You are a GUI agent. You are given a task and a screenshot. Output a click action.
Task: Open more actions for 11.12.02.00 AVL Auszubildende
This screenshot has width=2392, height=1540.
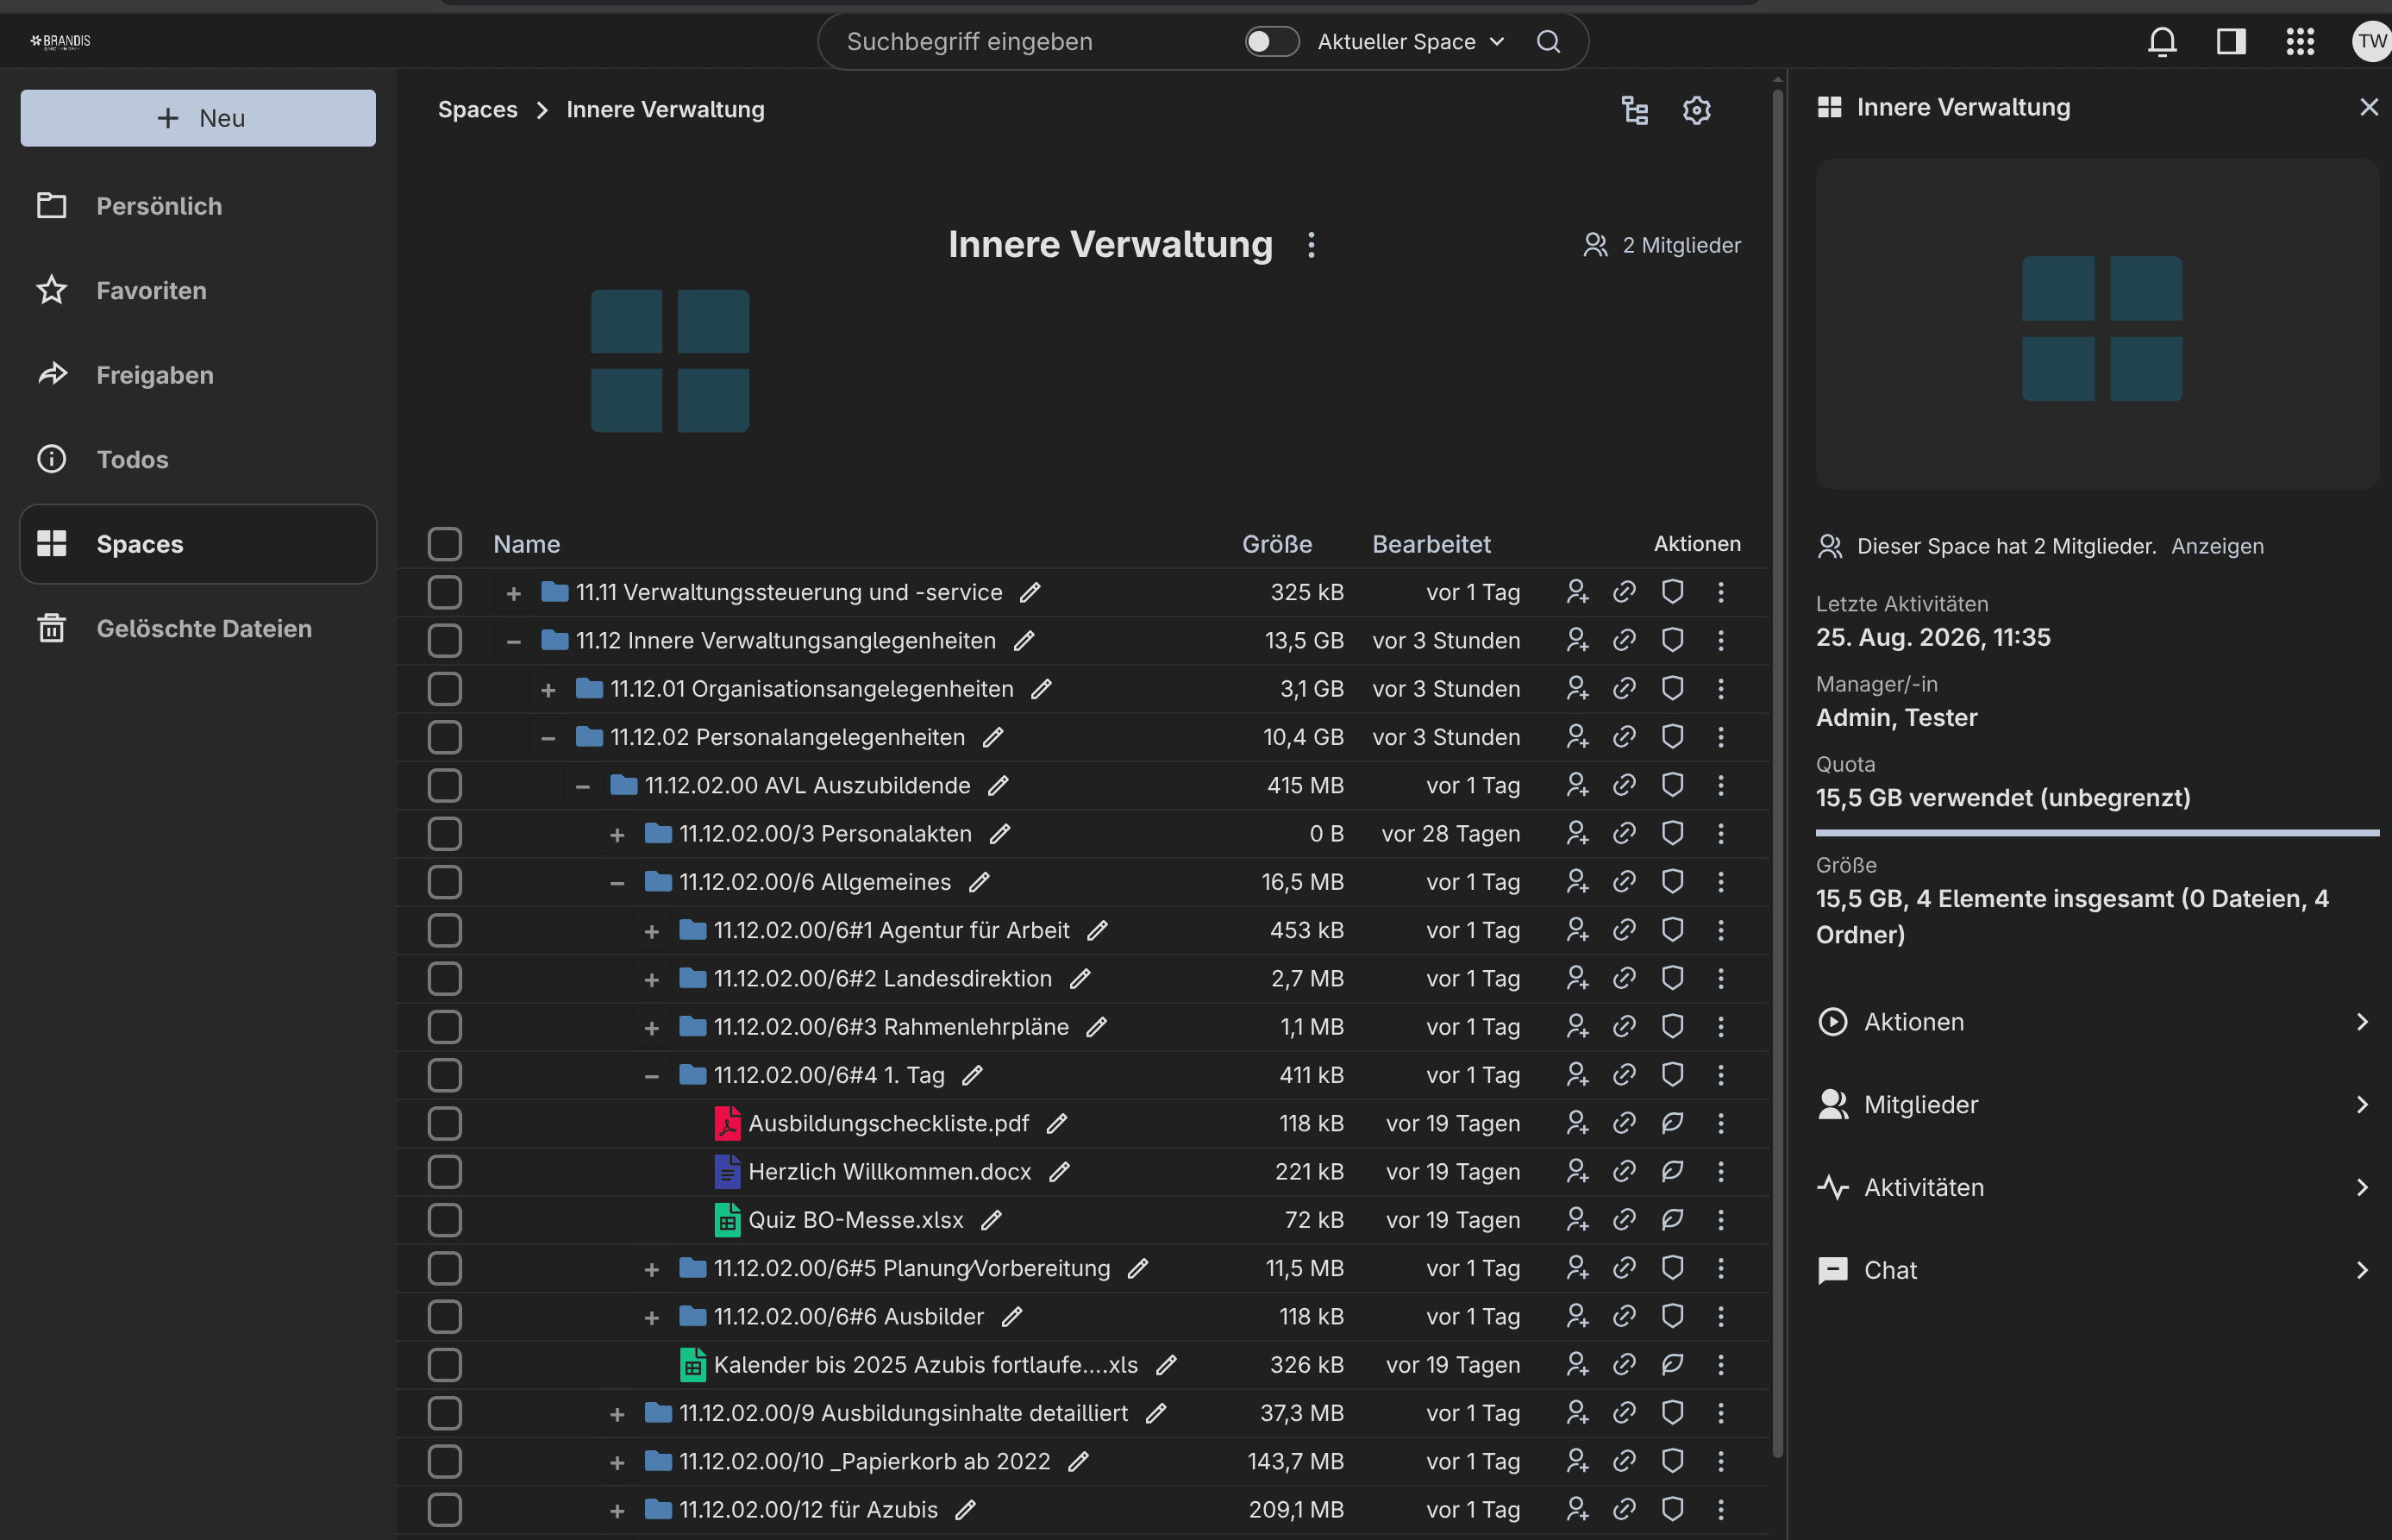click(1720, 785)
